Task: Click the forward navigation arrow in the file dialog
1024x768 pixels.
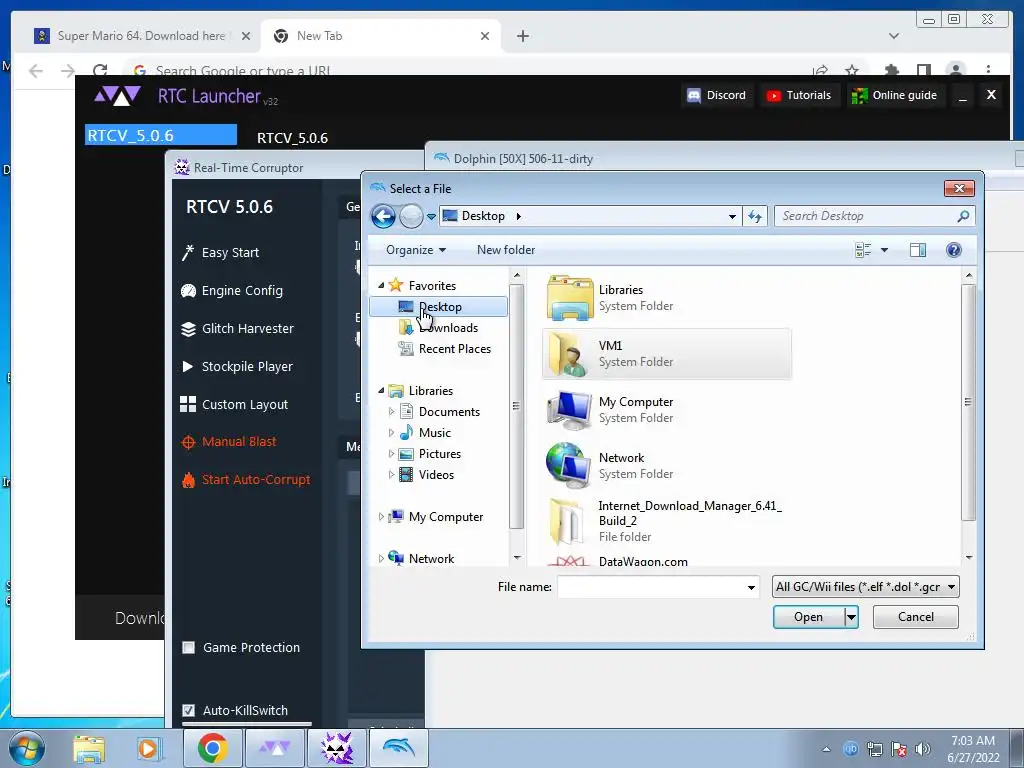Action: coord(411,216)
